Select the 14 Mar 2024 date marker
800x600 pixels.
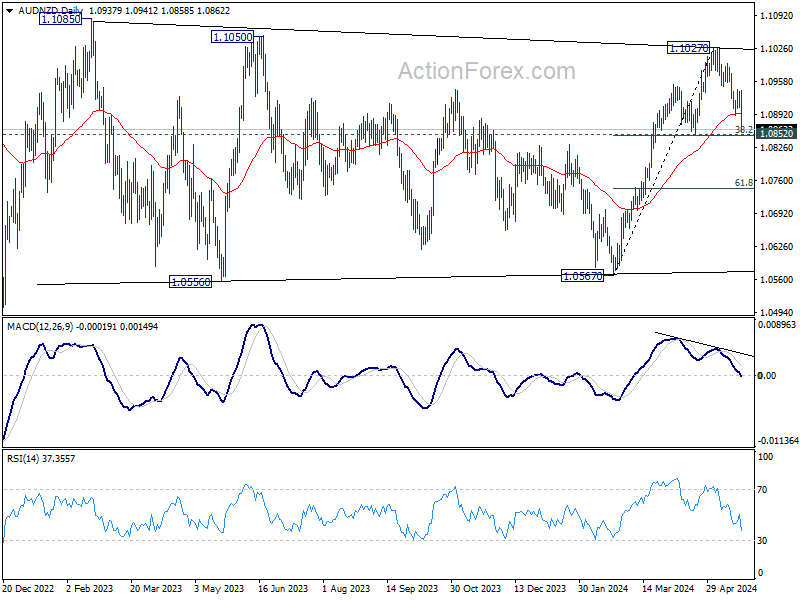click(667, 588)
